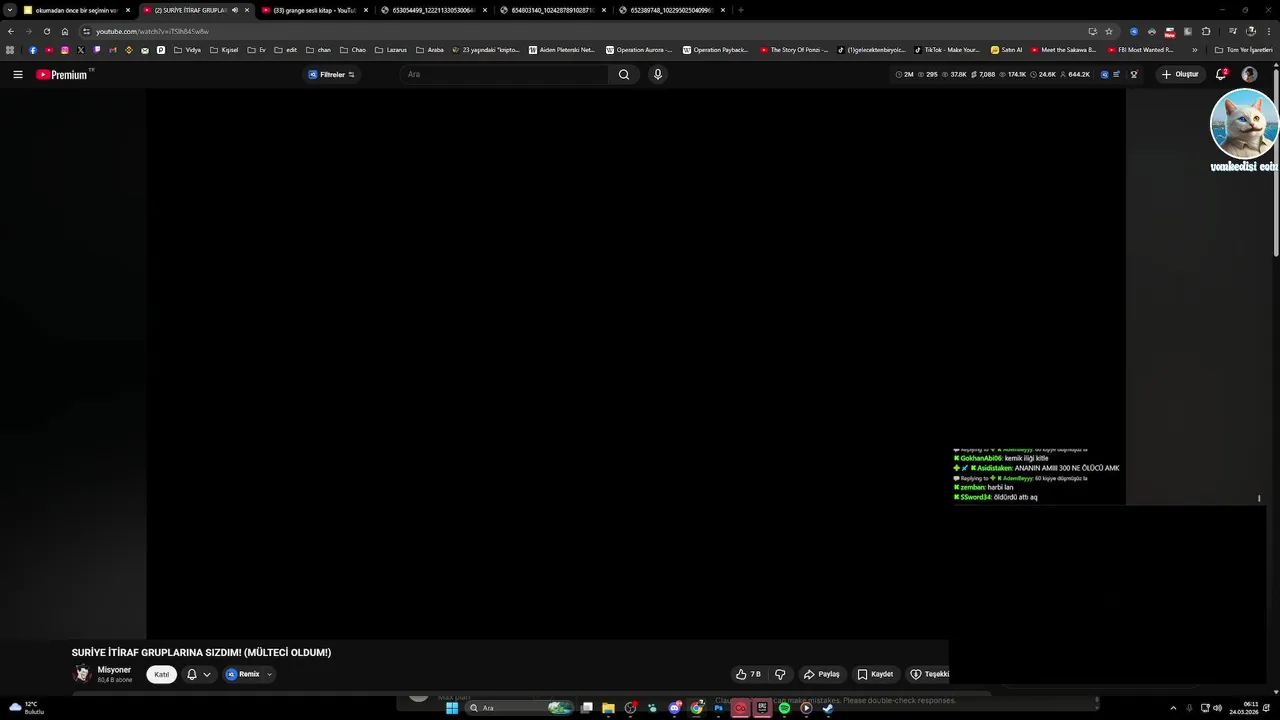Viewport: 1280px width, 720px height.
Task: Open Steam from the taskbar
Action: (x=828, y=708)
